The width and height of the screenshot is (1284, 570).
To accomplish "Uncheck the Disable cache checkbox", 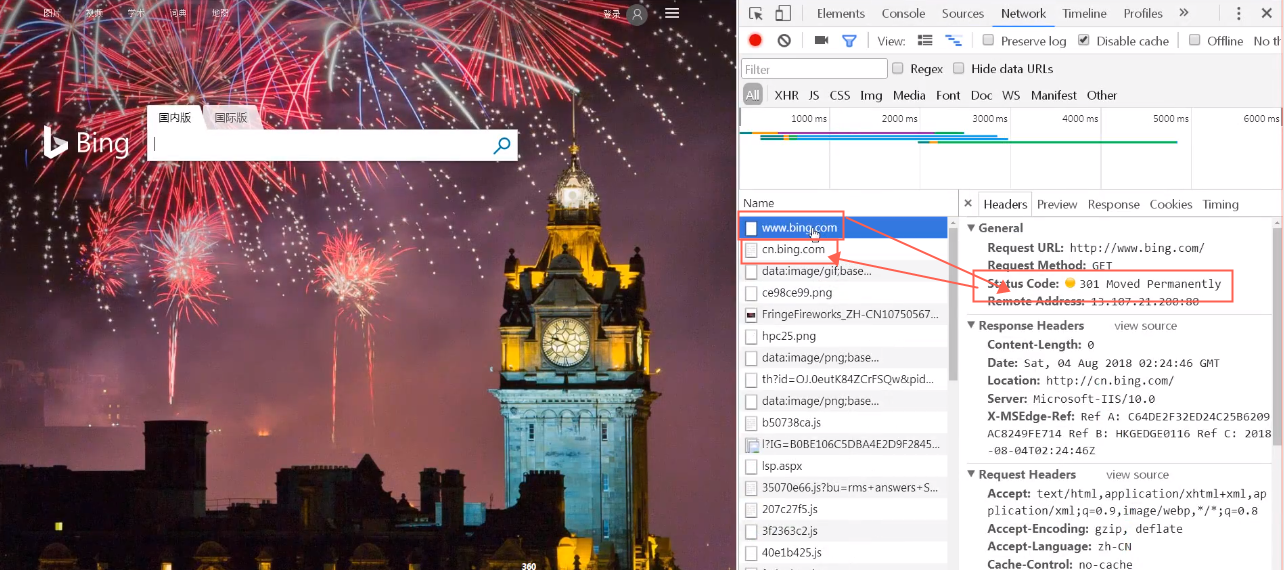I will (1084, 40).
